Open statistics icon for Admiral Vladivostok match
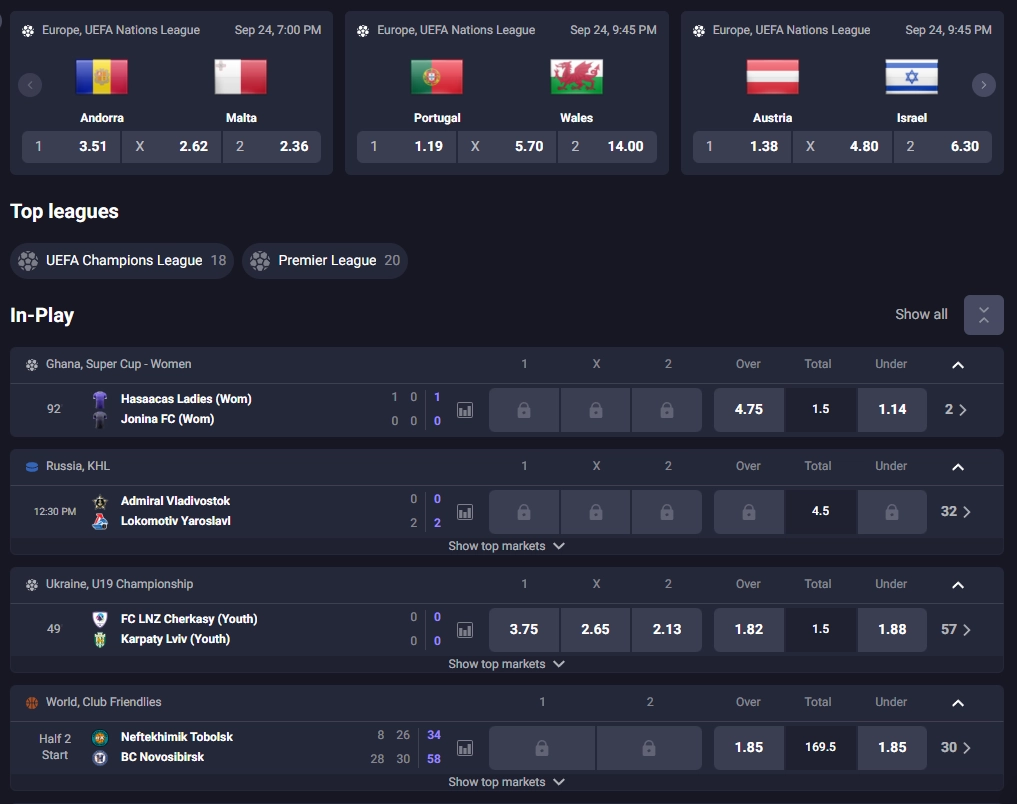 pyautogui.click(x=465, y=512)
